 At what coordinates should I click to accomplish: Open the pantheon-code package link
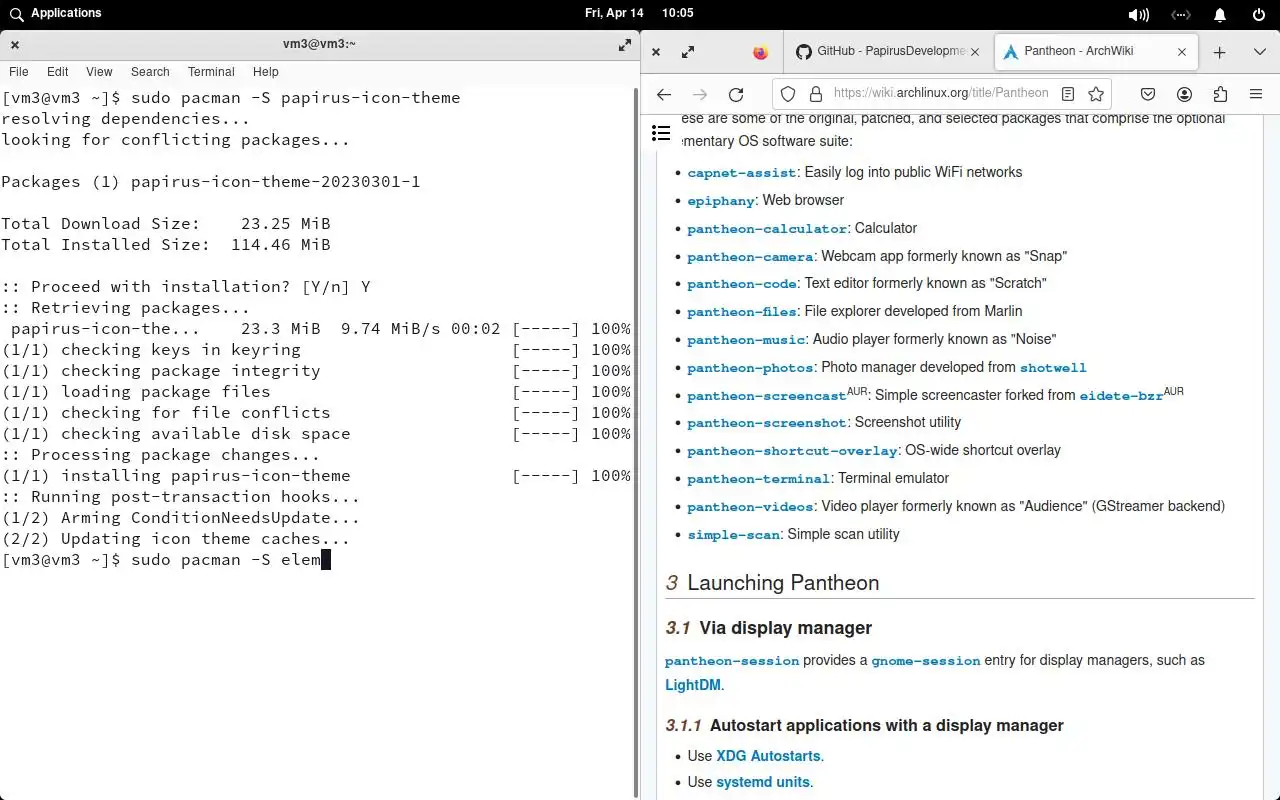742,284
